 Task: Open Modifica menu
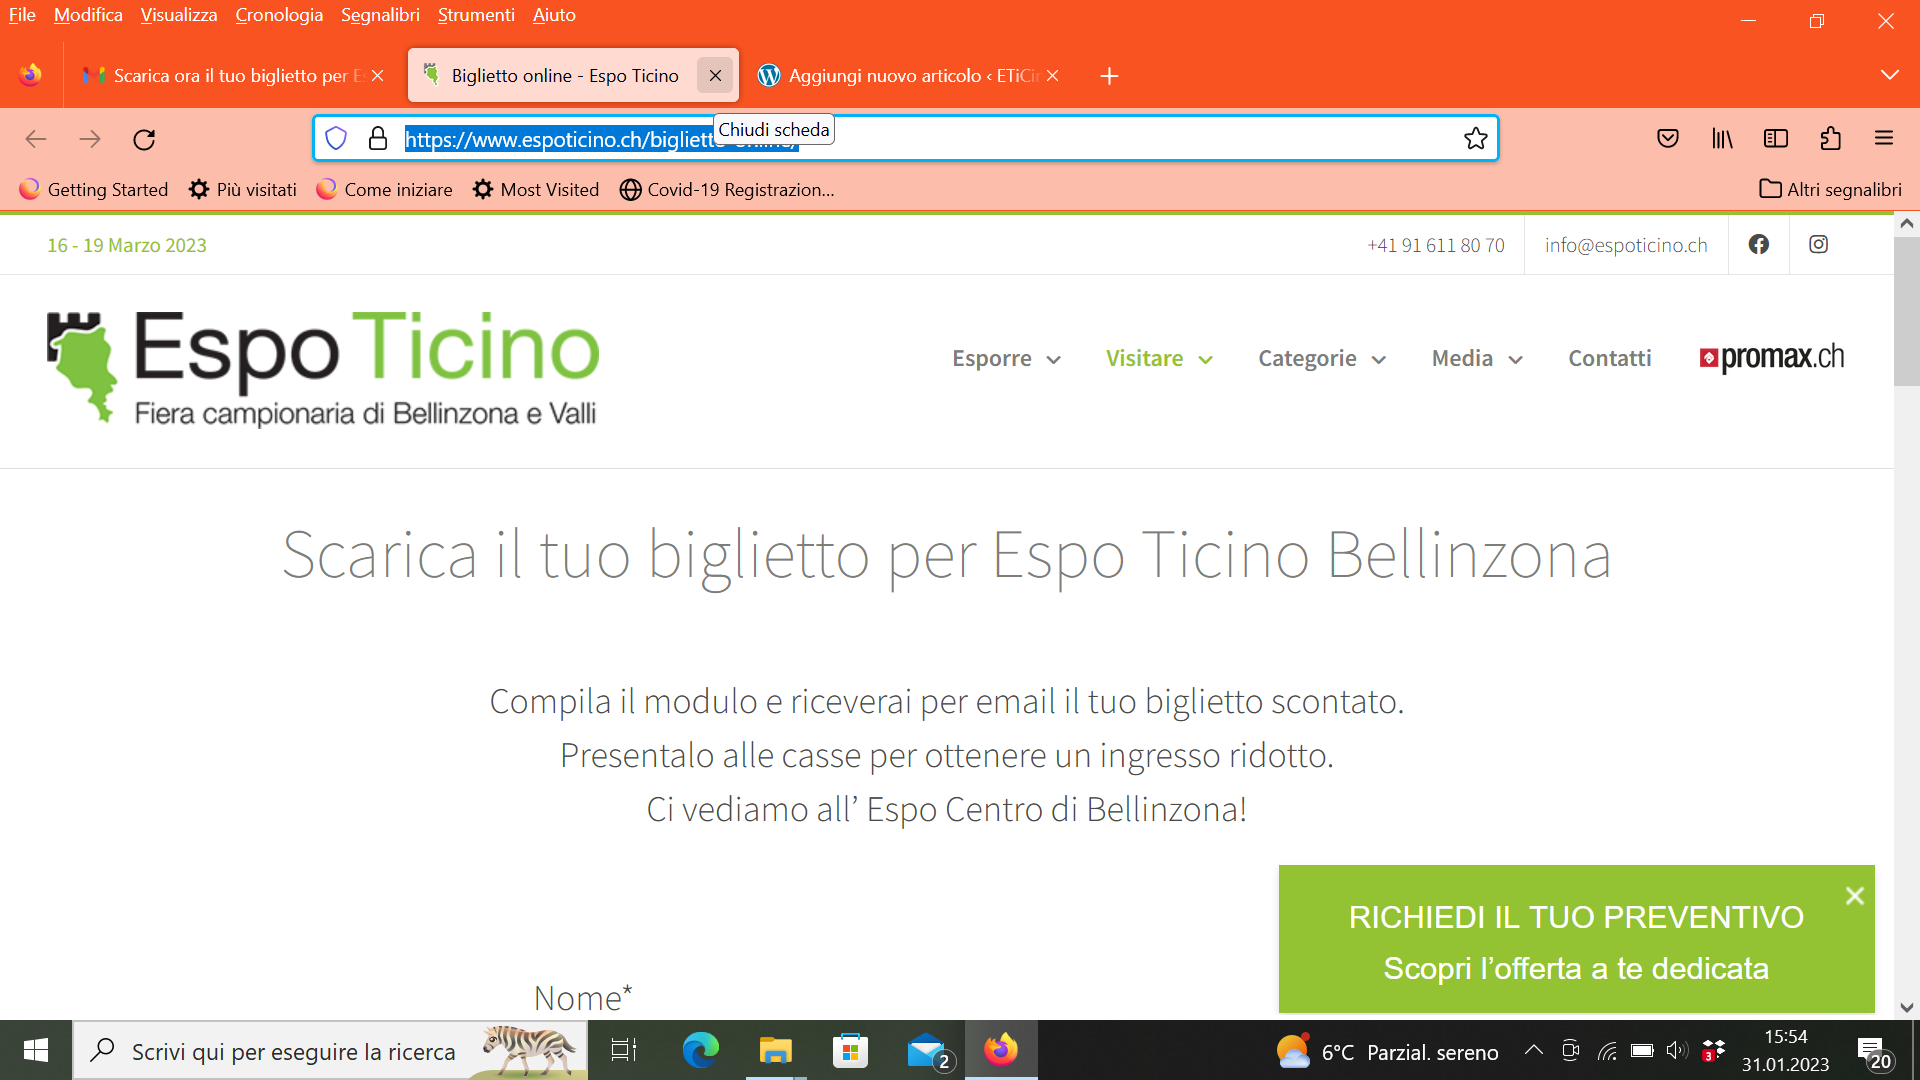click(88, 15)
